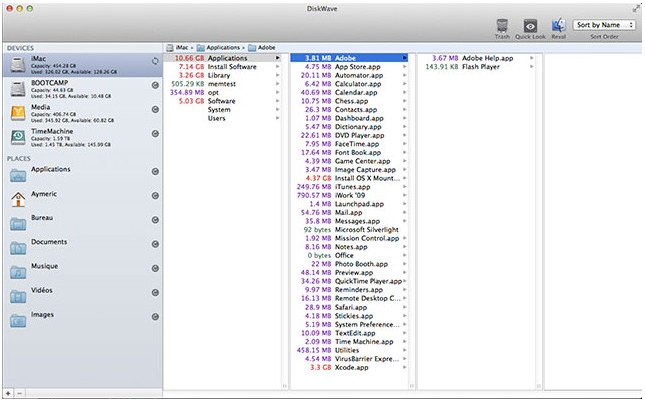Viewport: 645px width, 402px height.
Task: Click the circle button beside Applications place
Action: tap(155, 172)
